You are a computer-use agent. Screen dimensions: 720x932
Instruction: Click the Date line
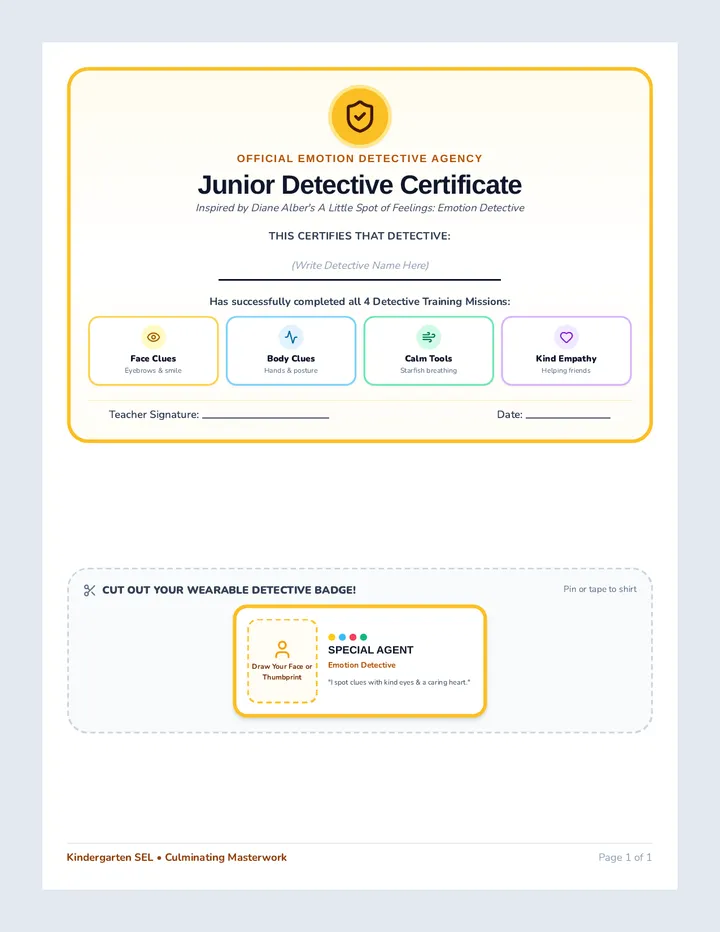[568, 417]
